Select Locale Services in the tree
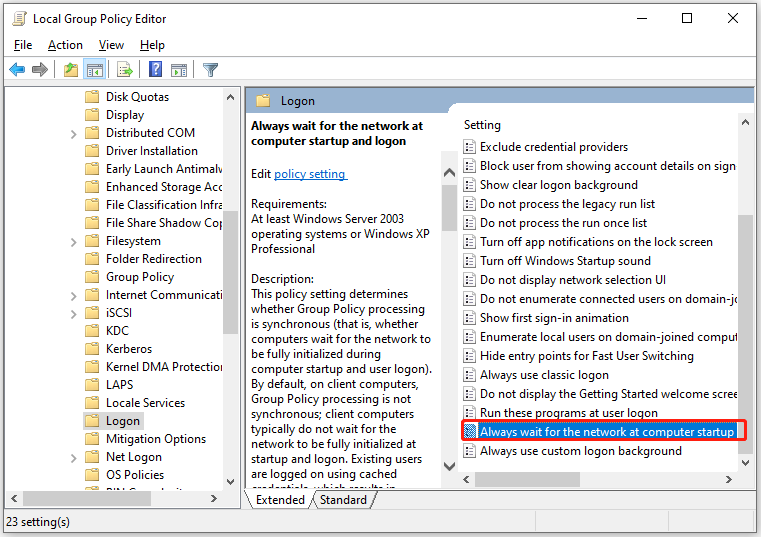The height and width of the screenshot is (537, 761). (145, 403)
